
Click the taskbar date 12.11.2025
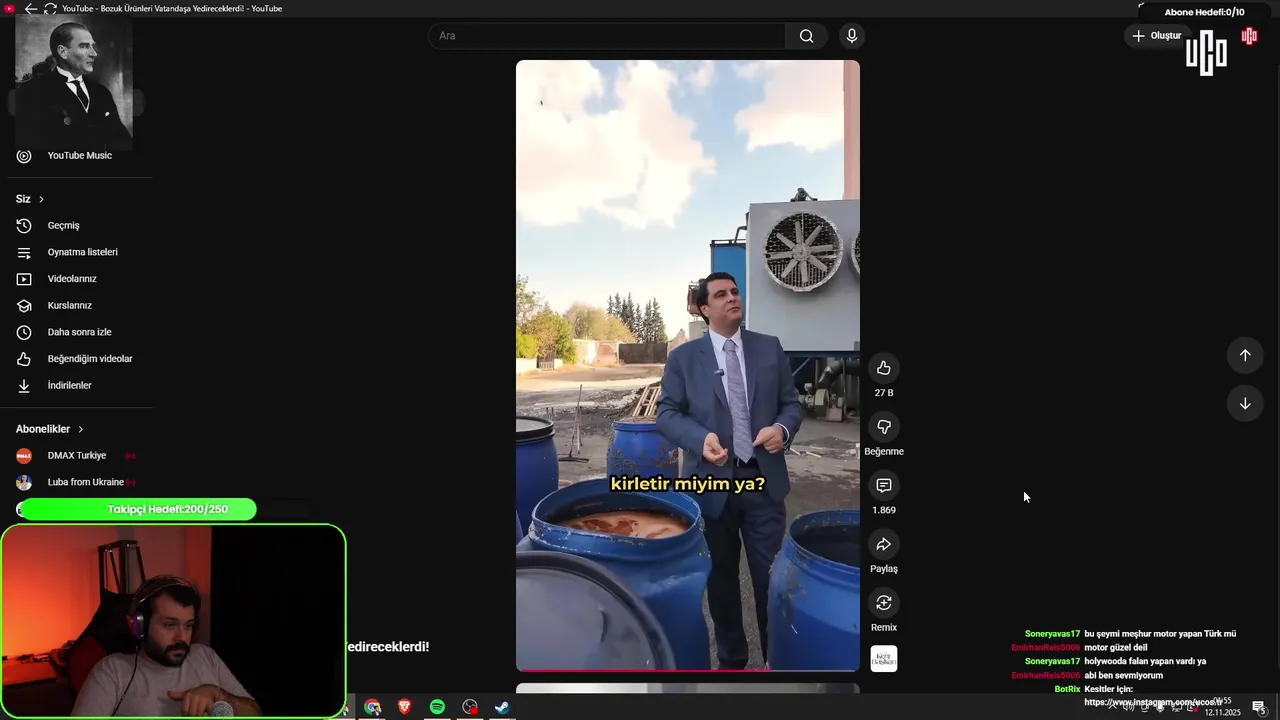(1222, 712)
